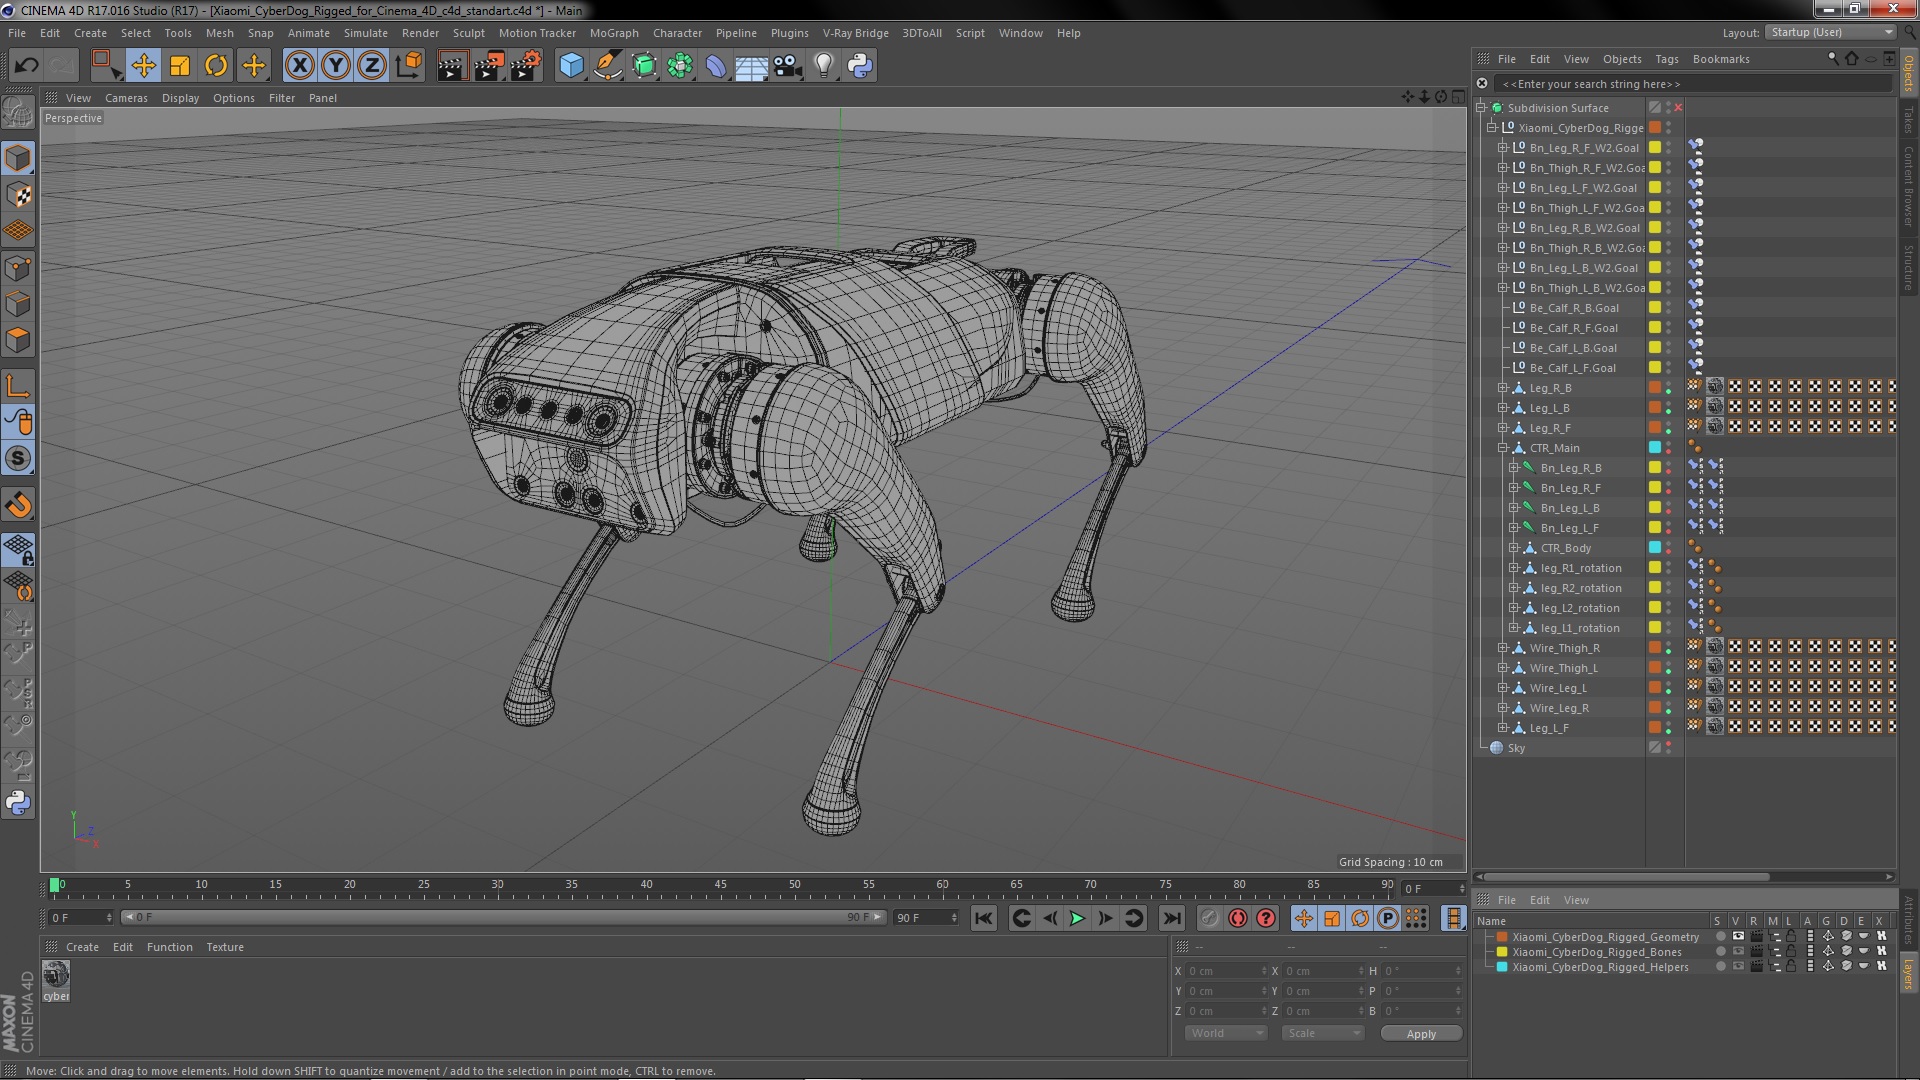Open the Layout dropdown

1831,32
